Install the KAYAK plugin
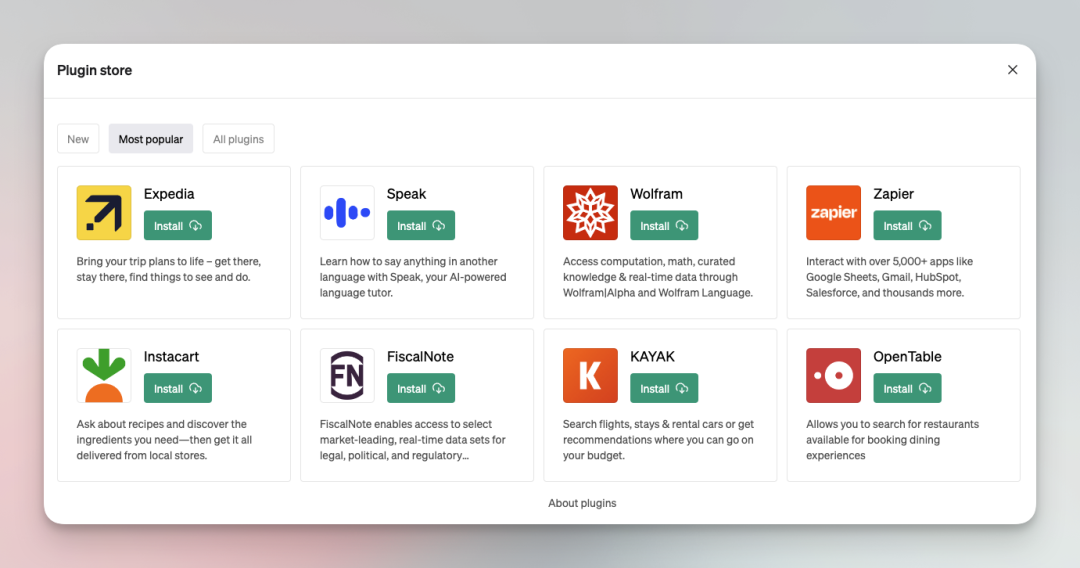 point(664,388)
